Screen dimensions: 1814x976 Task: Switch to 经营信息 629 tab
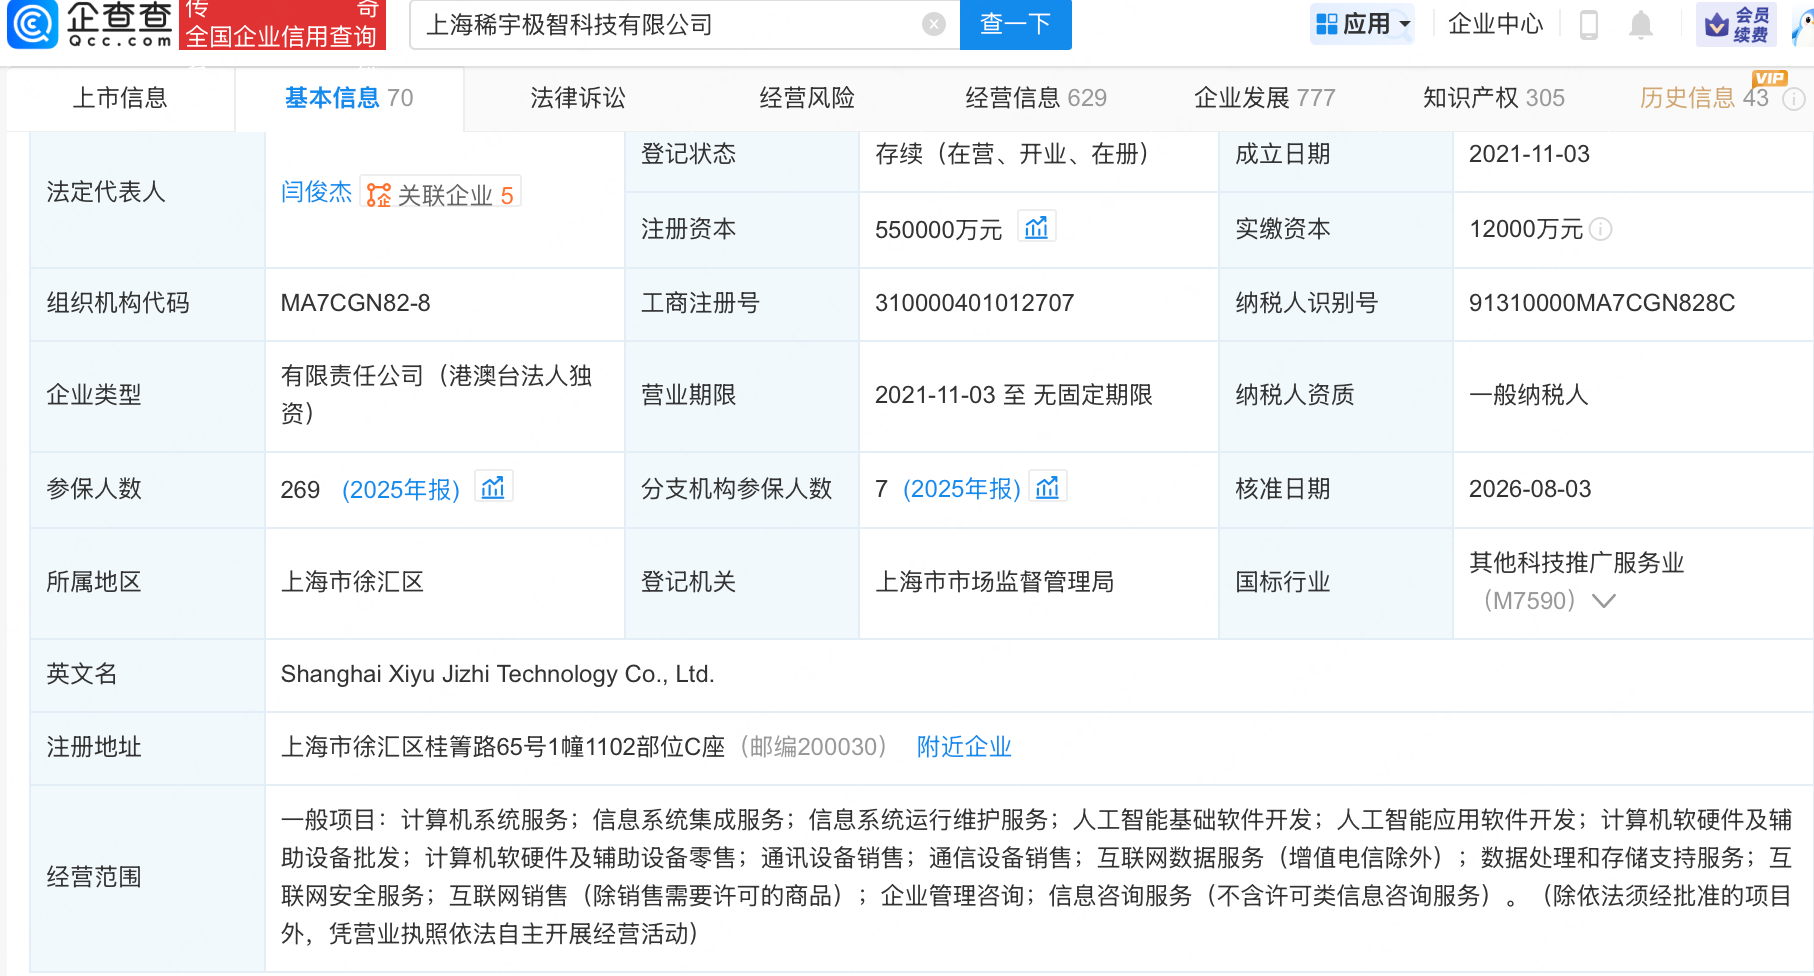pos(1036,98)
